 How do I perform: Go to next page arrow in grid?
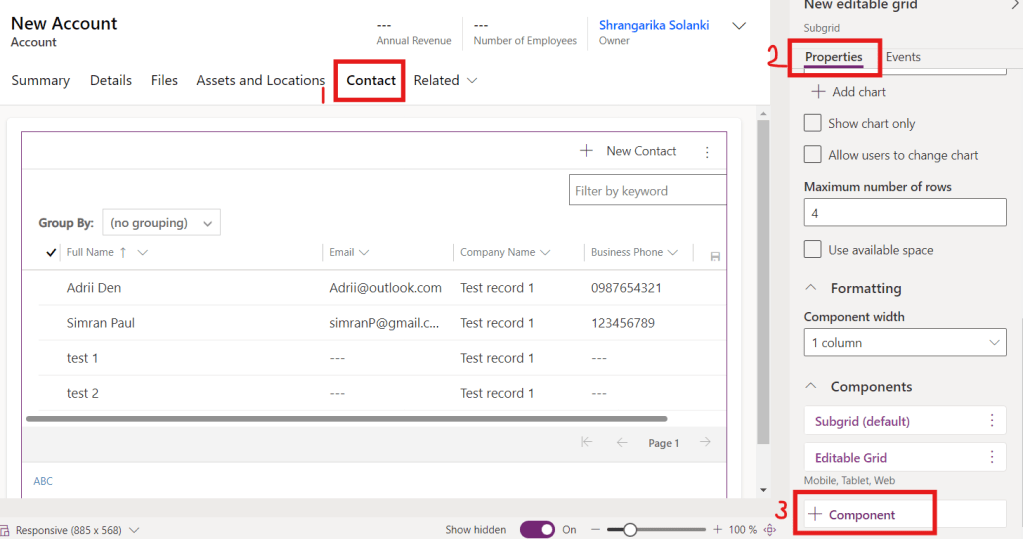pyautogui.click(x=705, y=442)
